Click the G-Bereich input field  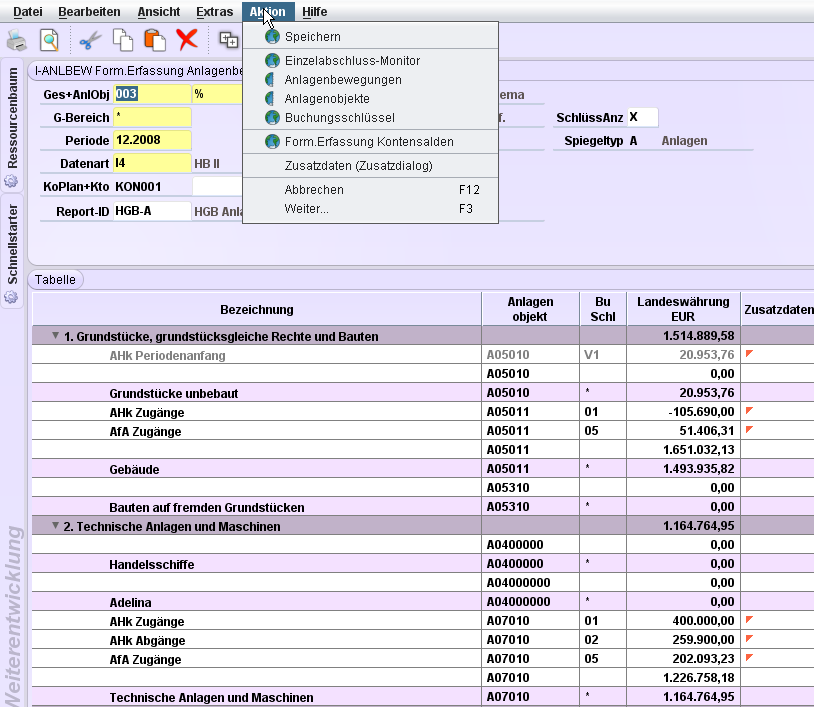coord(152,117)
